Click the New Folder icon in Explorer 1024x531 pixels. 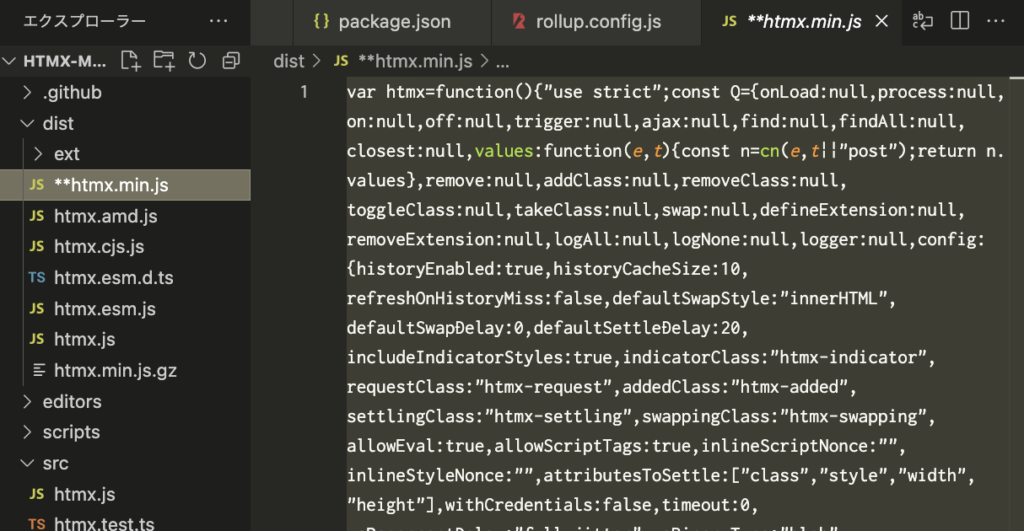pos(163,61)
